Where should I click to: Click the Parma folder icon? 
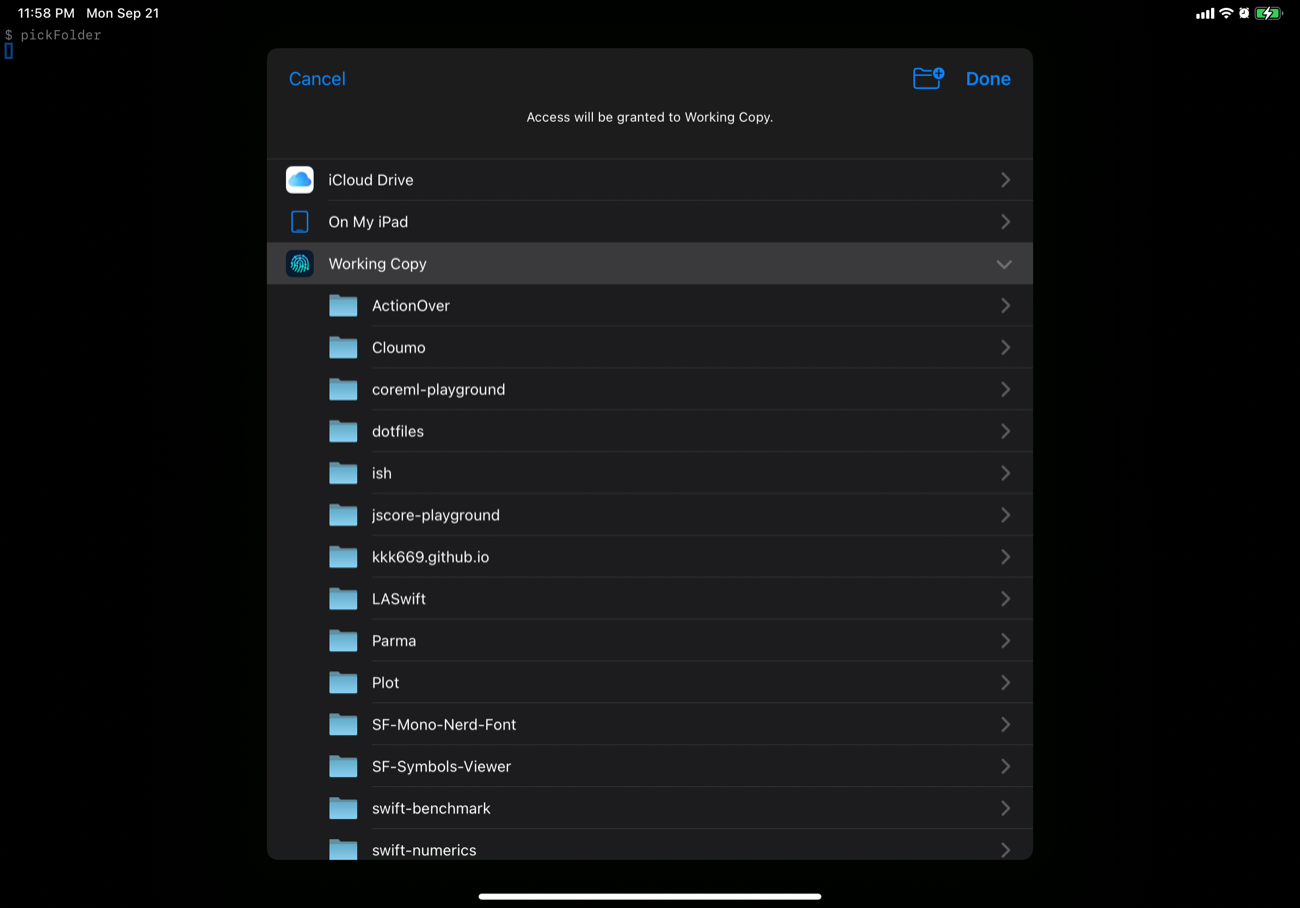click(343, 641)
